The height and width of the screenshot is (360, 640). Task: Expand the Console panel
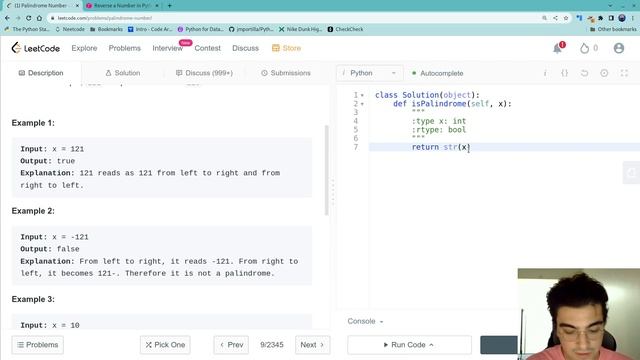coord(365,321)
